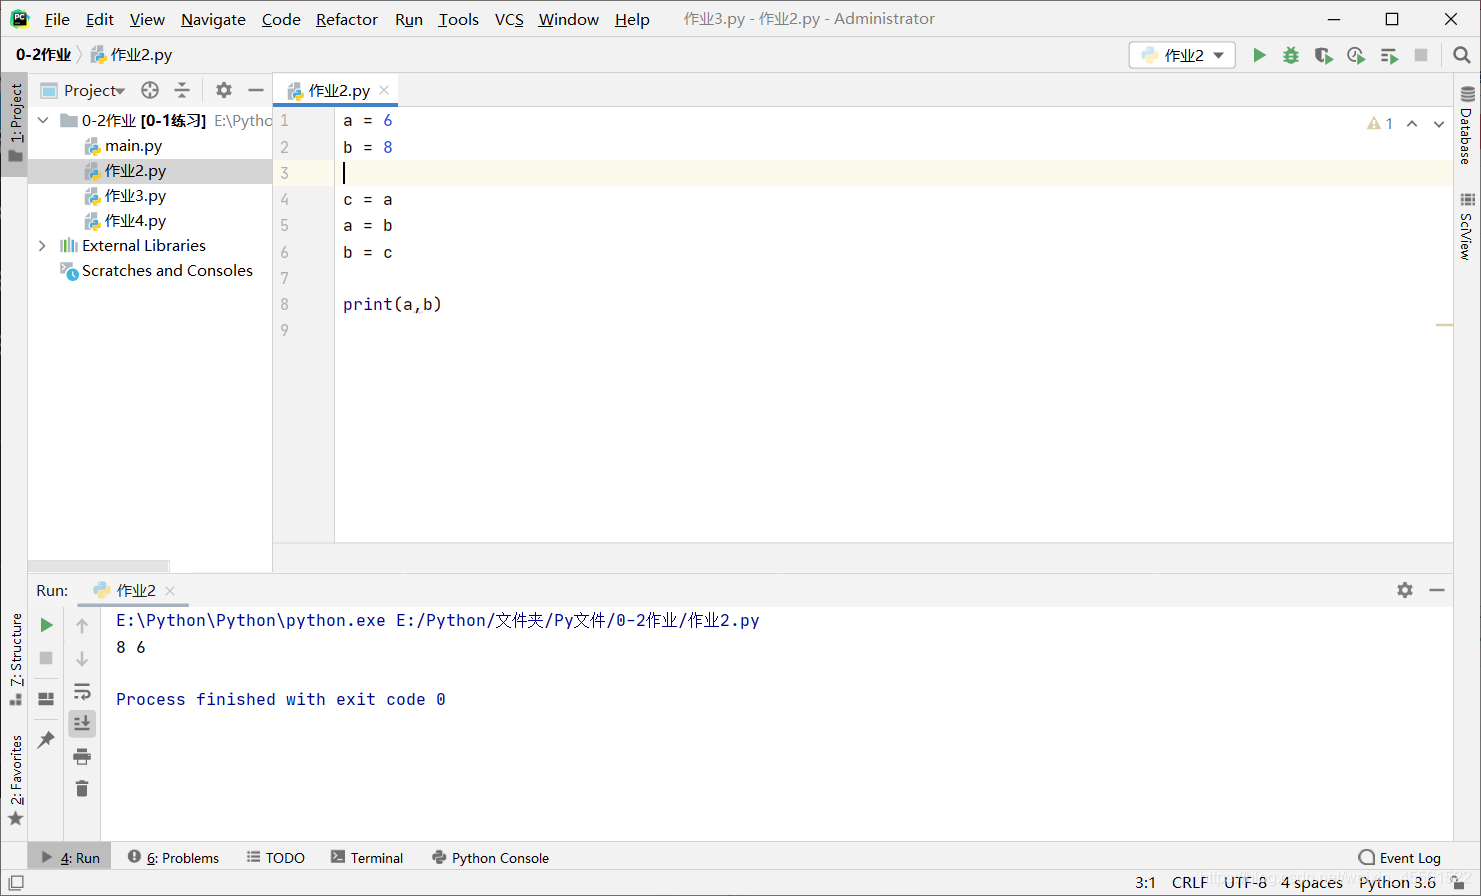Open the Favorites side panel

(x=16, y=780)
